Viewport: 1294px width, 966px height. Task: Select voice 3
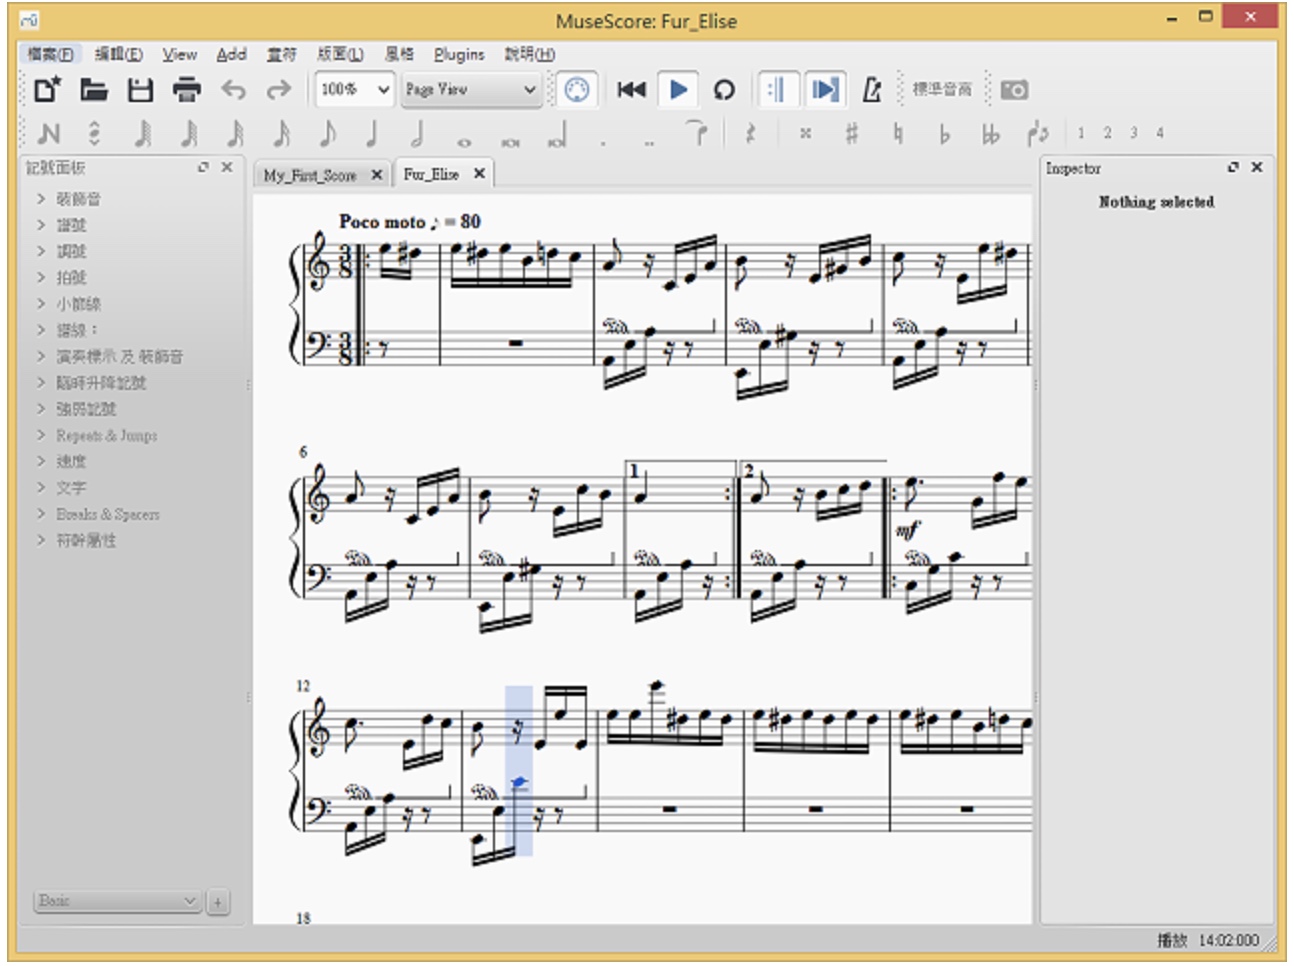pyautogui.click(x=1133, y=132)
